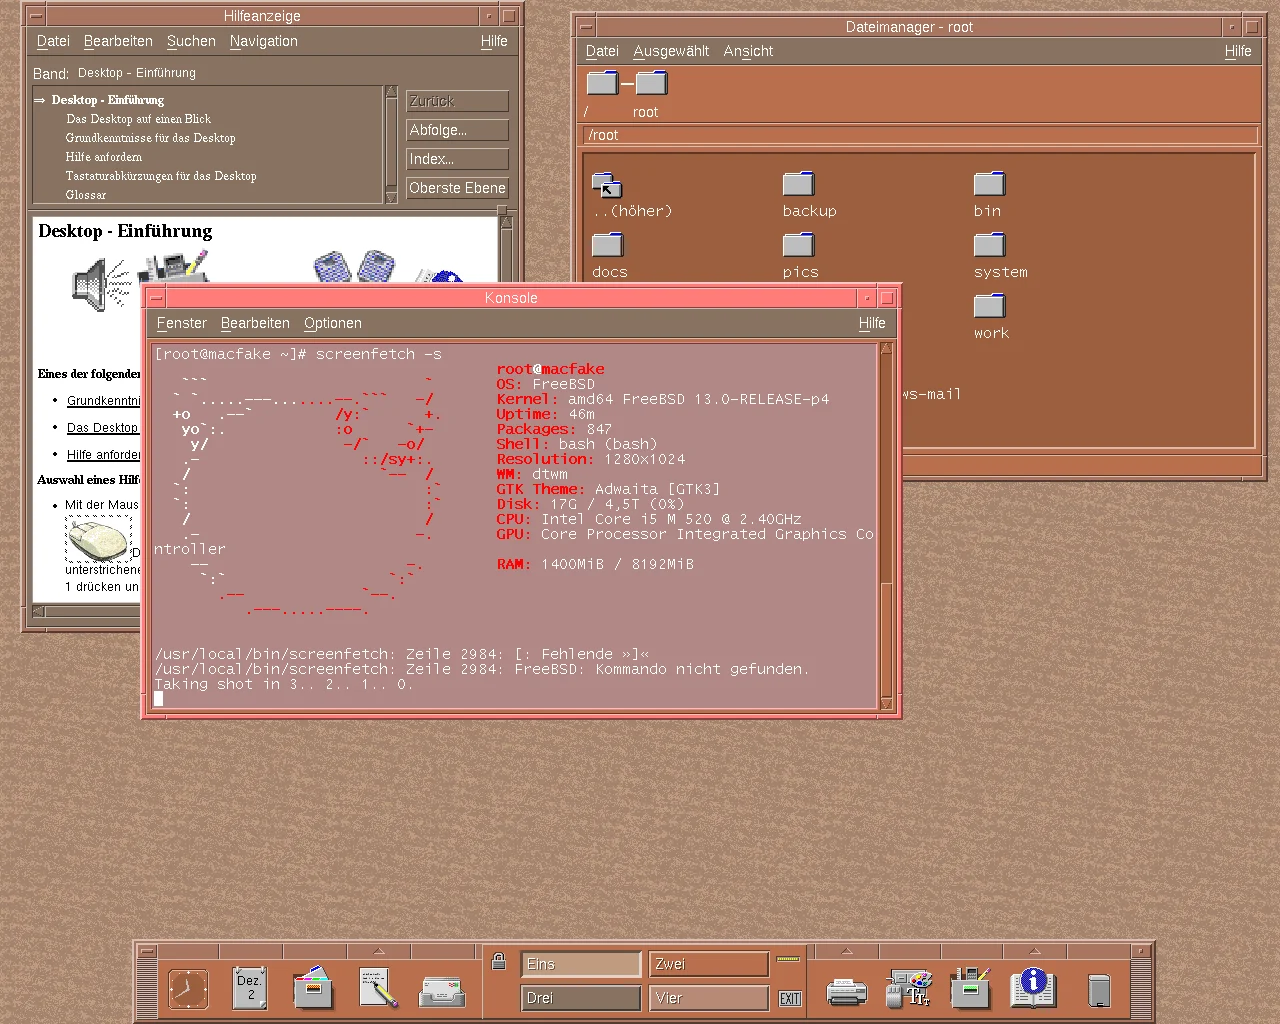Screen dimensions: 1280x1024
Task: Switch to workspace Vier
Action: pos(709,998)
